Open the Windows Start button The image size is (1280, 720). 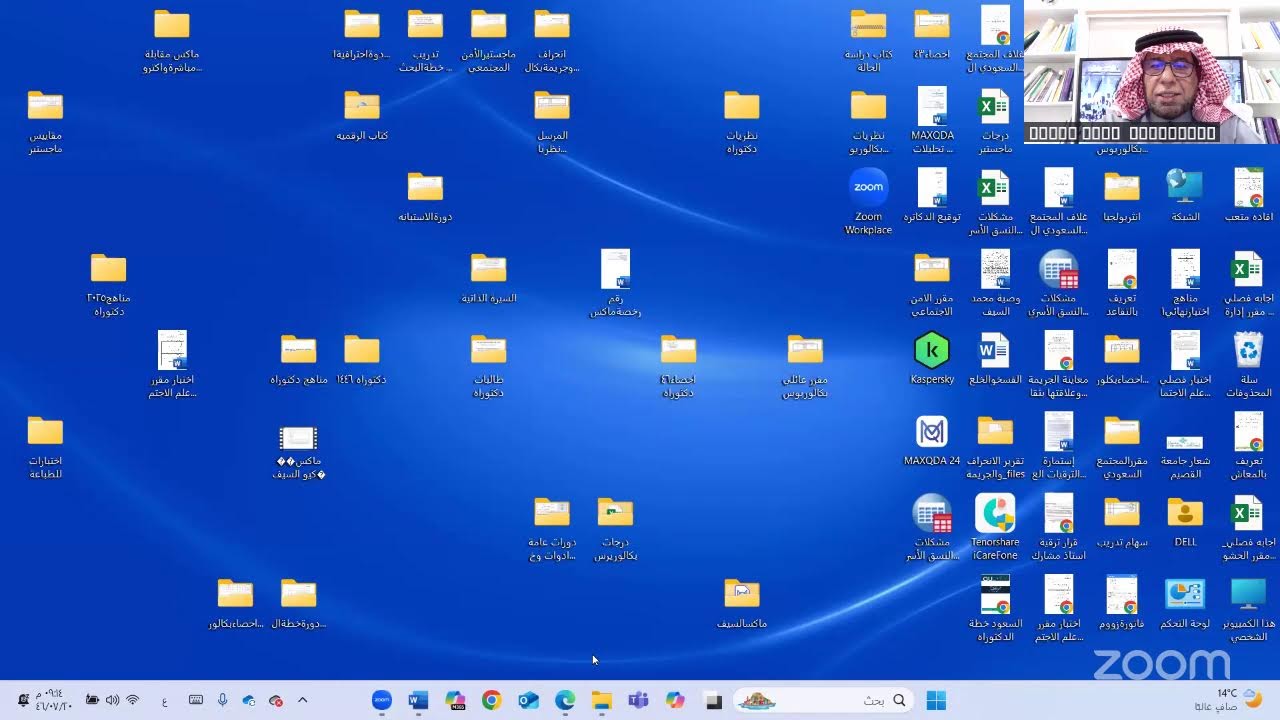[x=936, y=700]
